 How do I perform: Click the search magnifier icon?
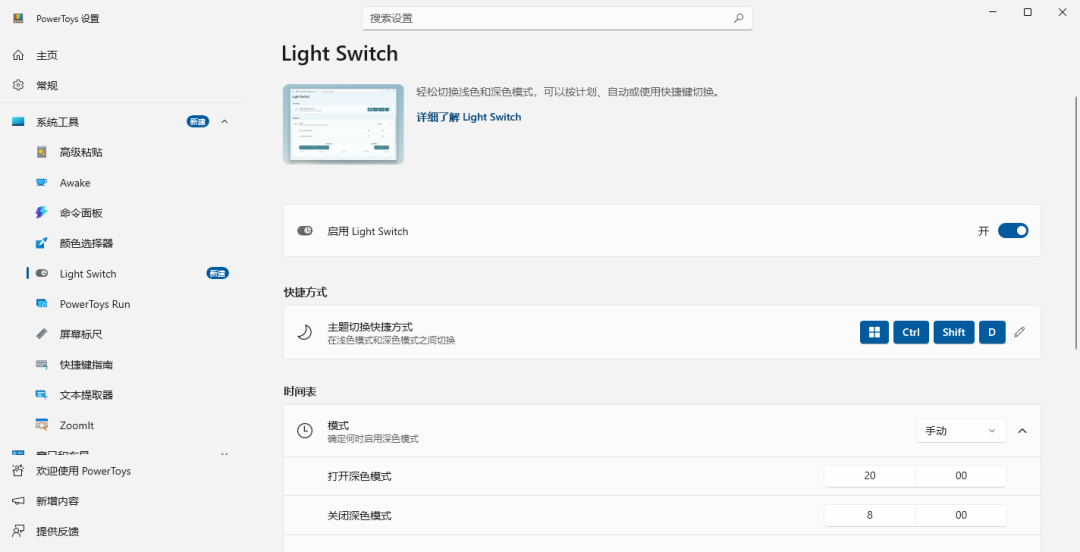tap(739, 18)
